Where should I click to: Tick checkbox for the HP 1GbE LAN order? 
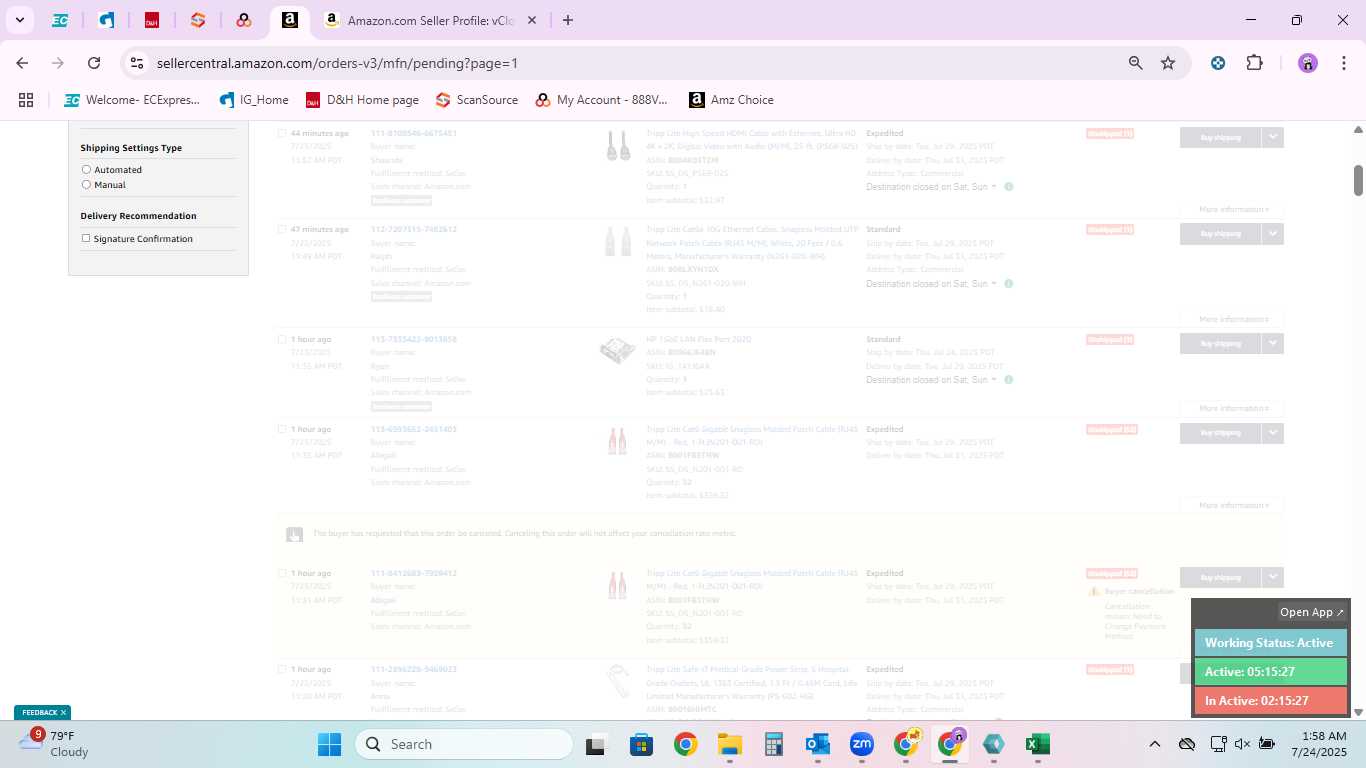pyautogui.click(x=282, y=339)
